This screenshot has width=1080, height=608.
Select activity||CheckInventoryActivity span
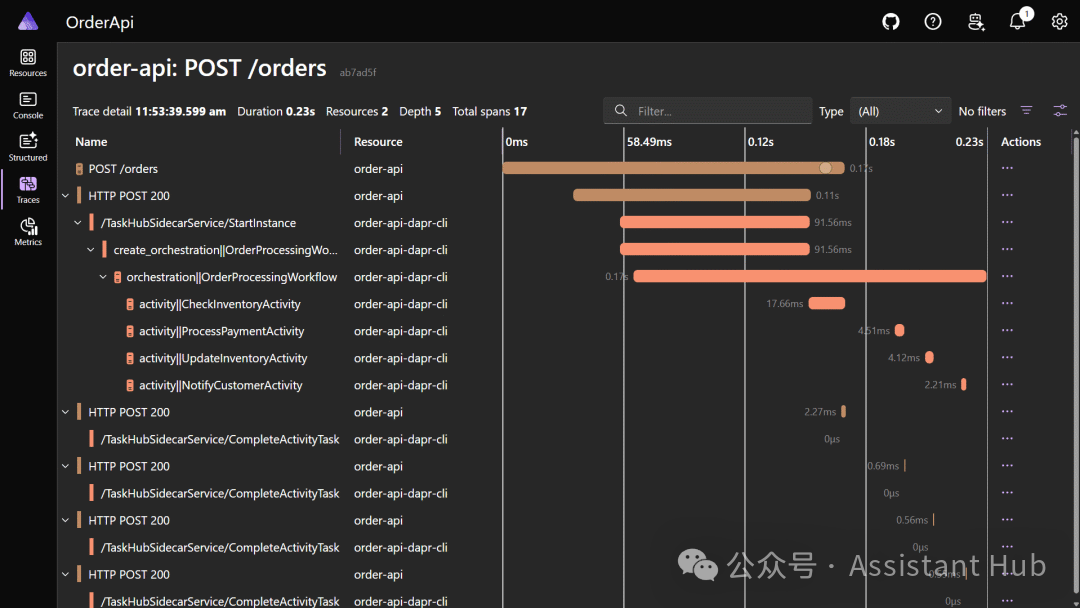tap(220, 304)
